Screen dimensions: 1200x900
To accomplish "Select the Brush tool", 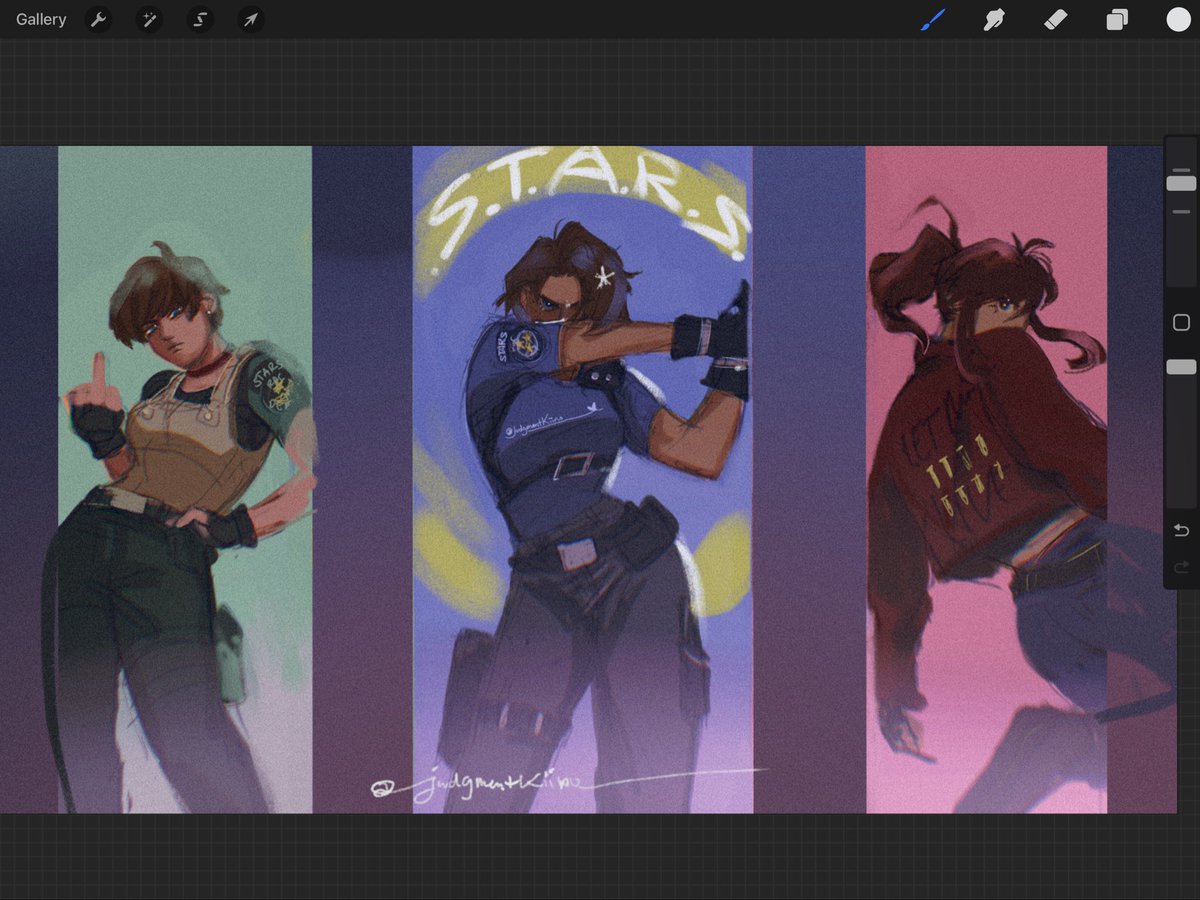I will click(932, 19).
